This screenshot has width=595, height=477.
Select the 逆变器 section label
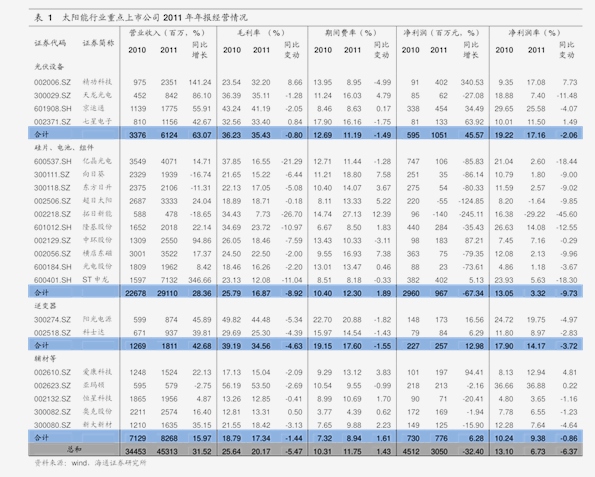[x=45, y=306]
